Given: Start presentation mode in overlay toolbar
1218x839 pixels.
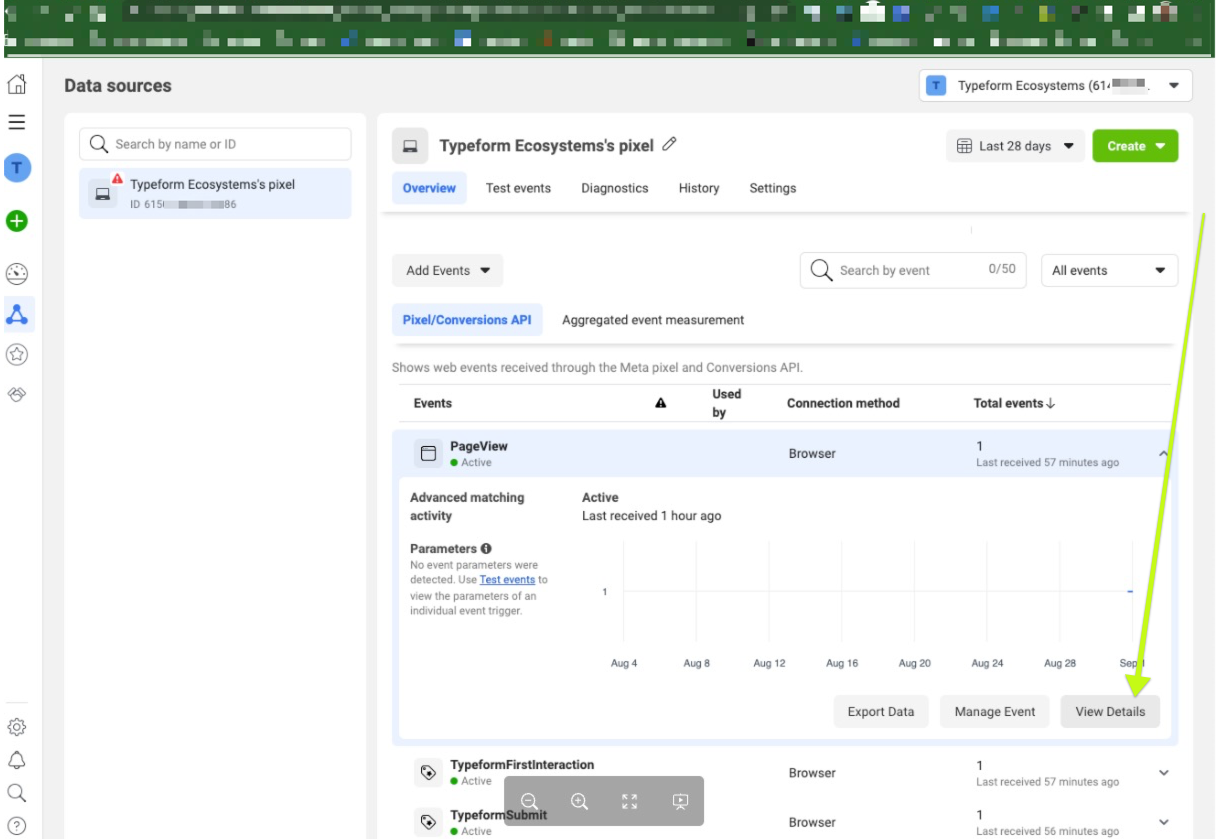Looking at the screenshot, I should pyautogui.click(x=680, y=801).
